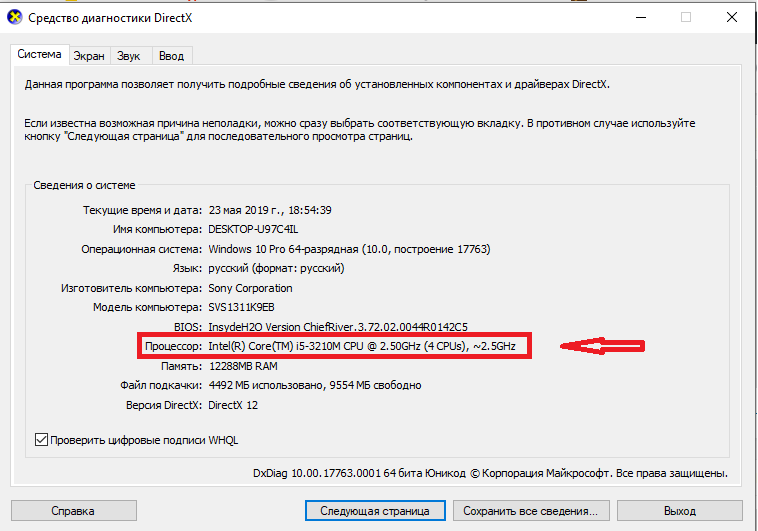Click the Язык: label

click(x=188, y=268)
